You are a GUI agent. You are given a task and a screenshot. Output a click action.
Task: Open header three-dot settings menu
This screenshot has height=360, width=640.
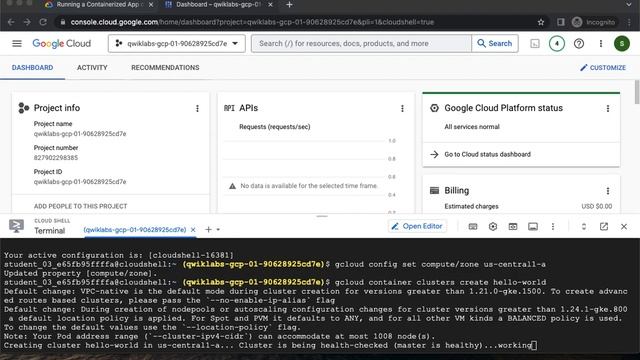601,43
